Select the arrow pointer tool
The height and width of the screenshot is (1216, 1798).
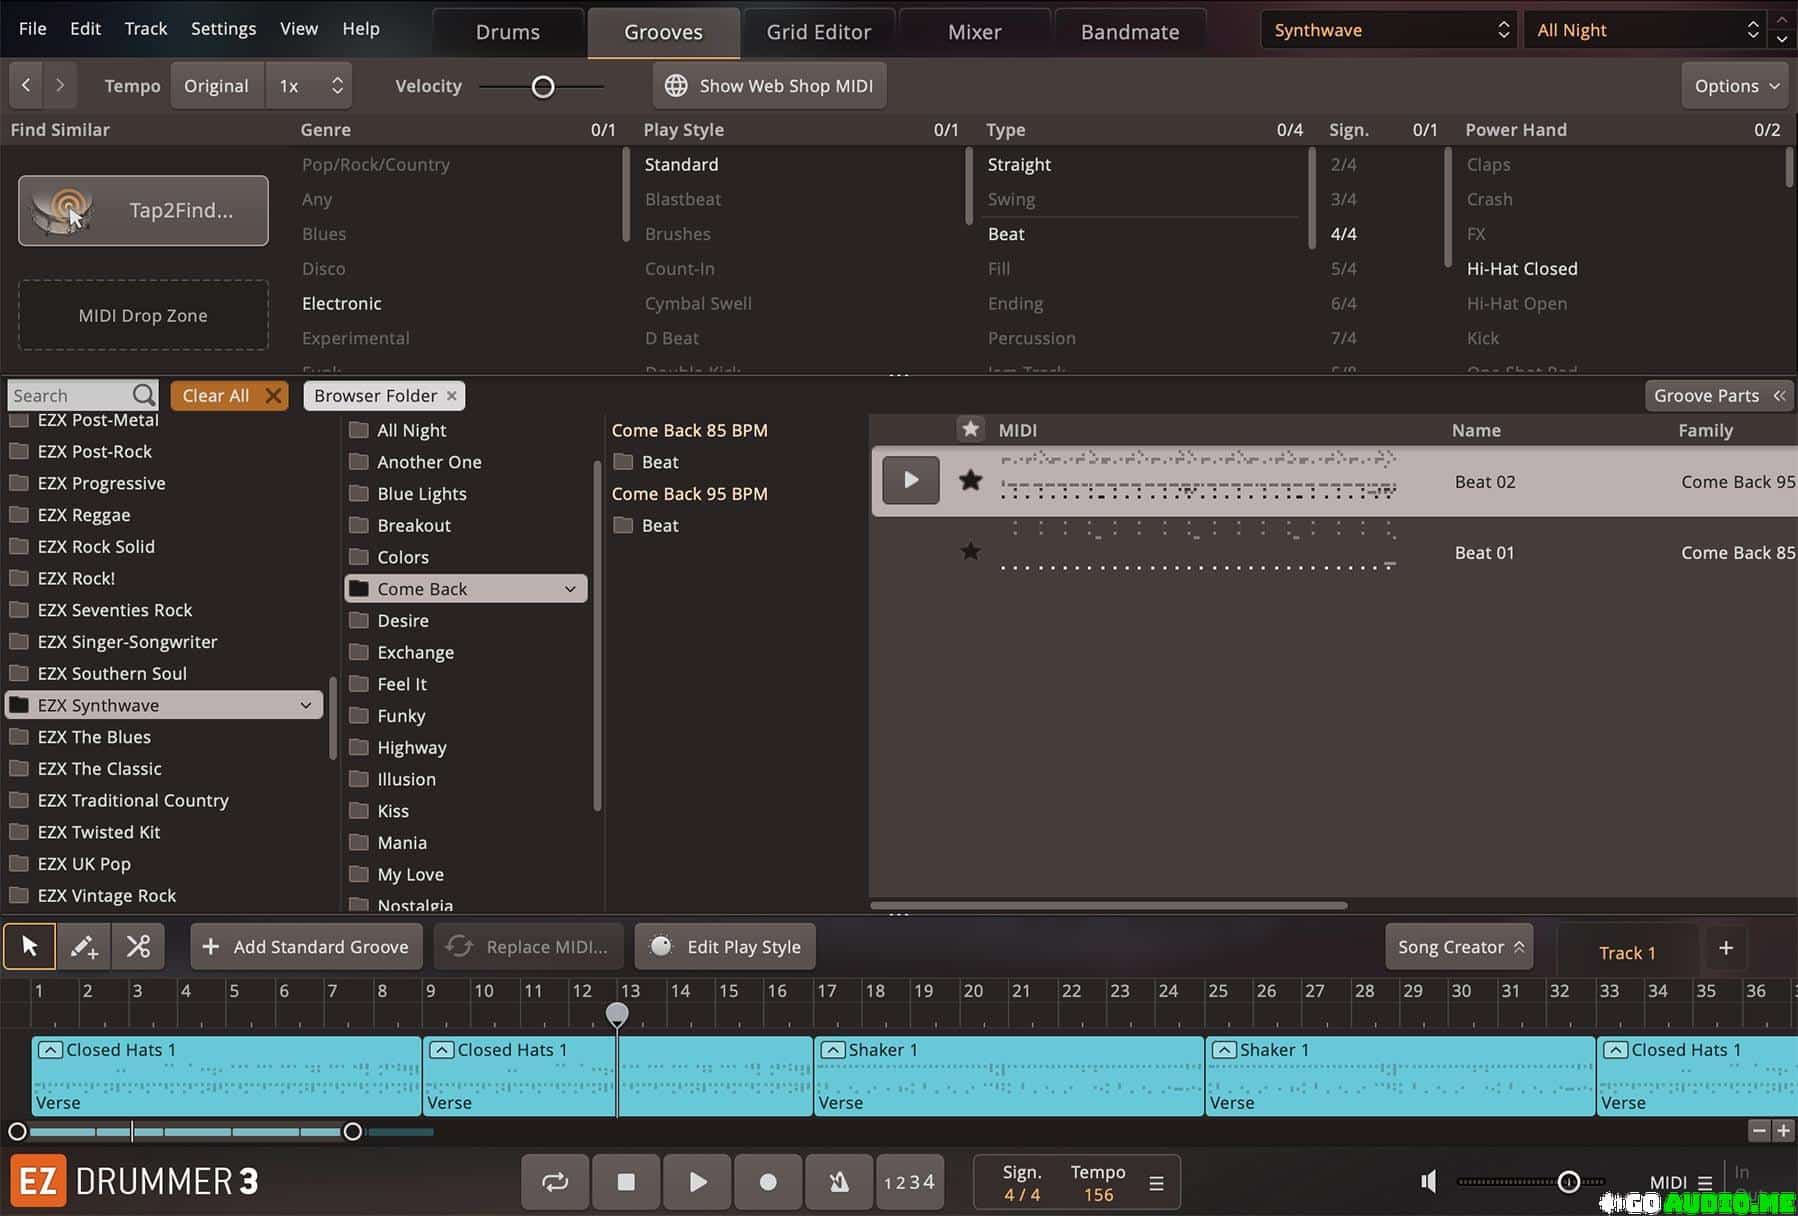click(x=29, y=946)
